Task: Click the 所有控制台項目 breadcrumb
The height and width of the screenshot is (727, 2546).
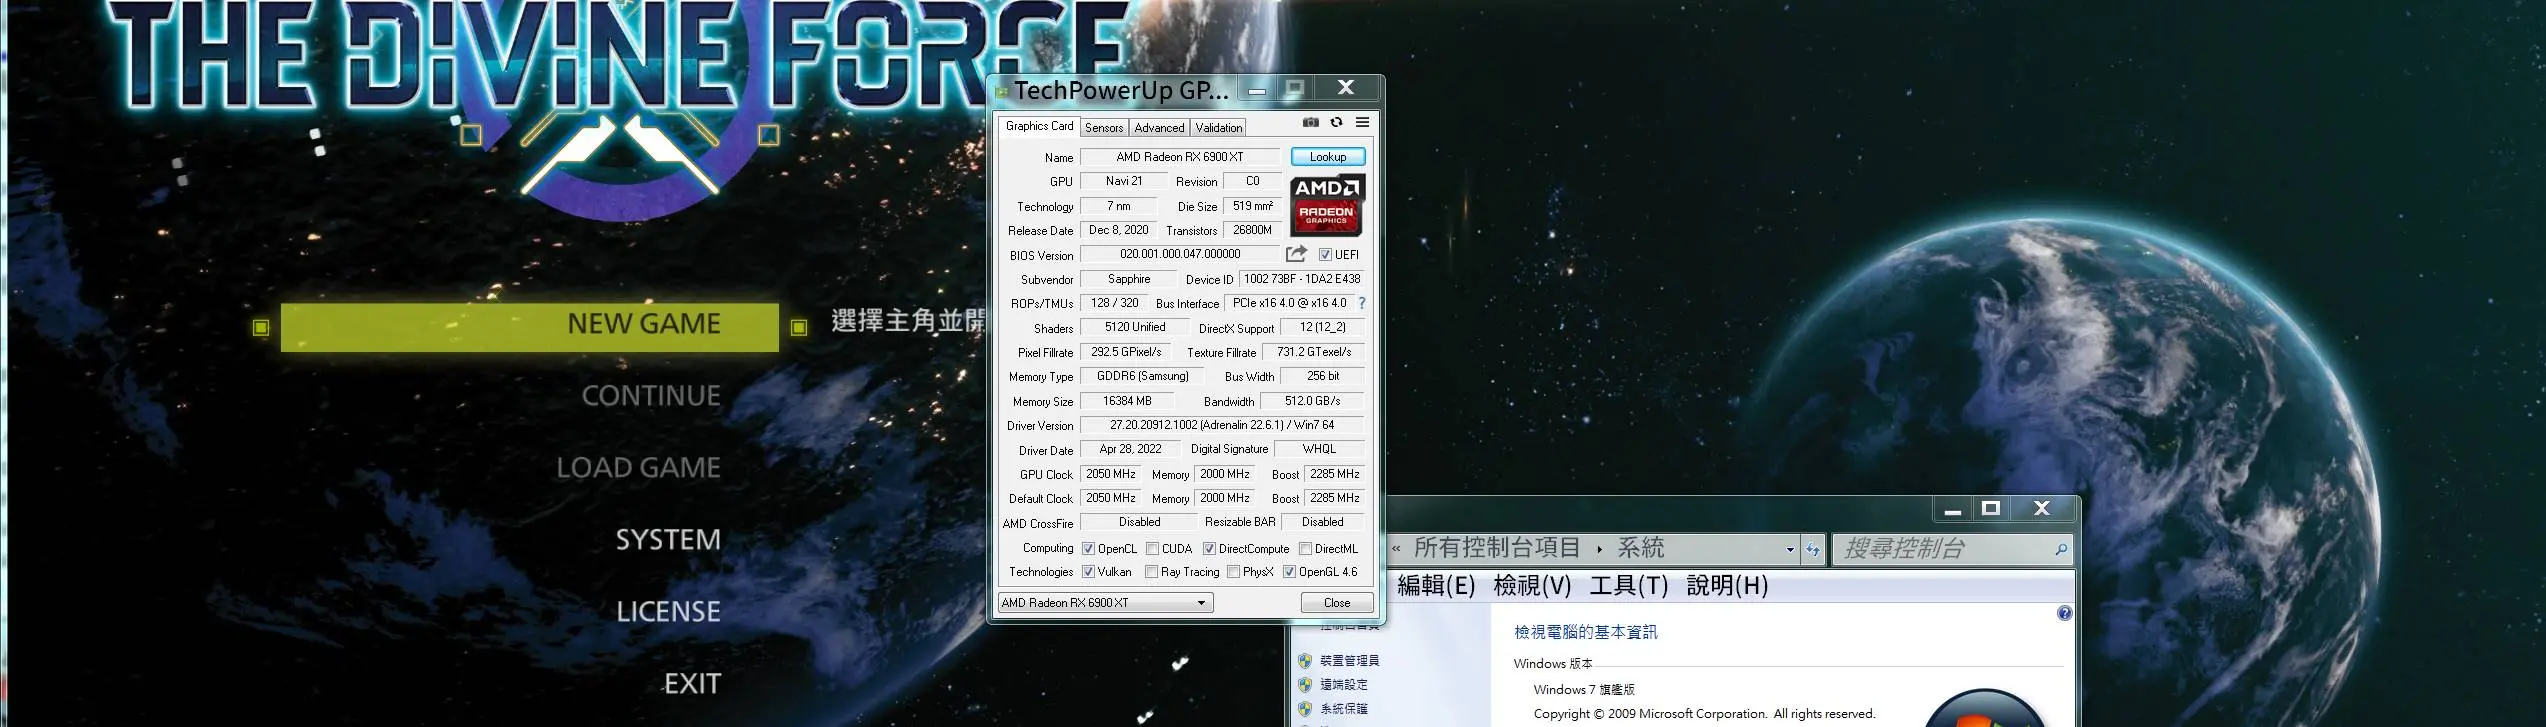Action: pos(1497,548)
